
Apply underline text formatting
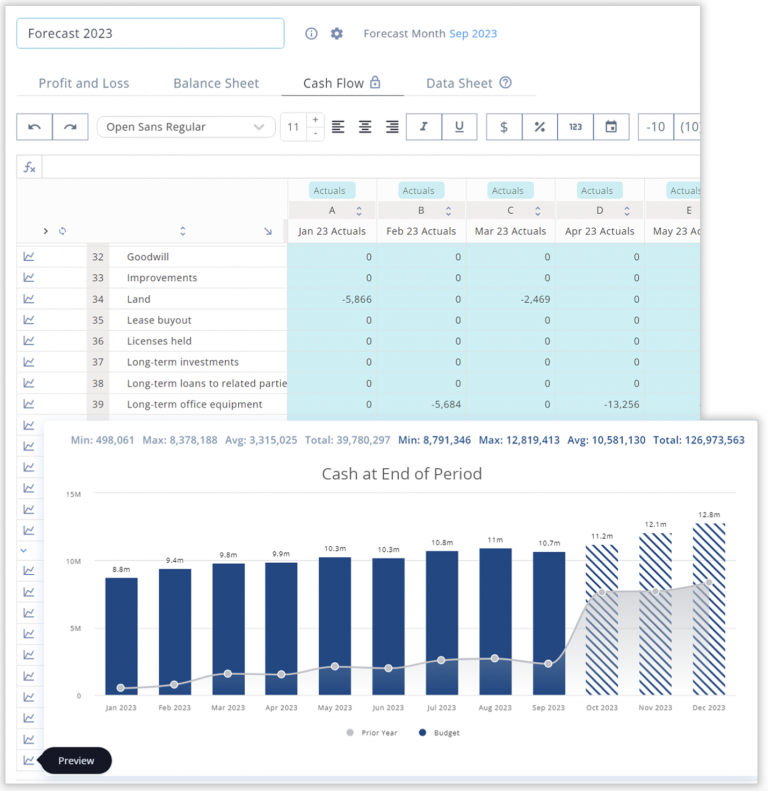(459, 127)
